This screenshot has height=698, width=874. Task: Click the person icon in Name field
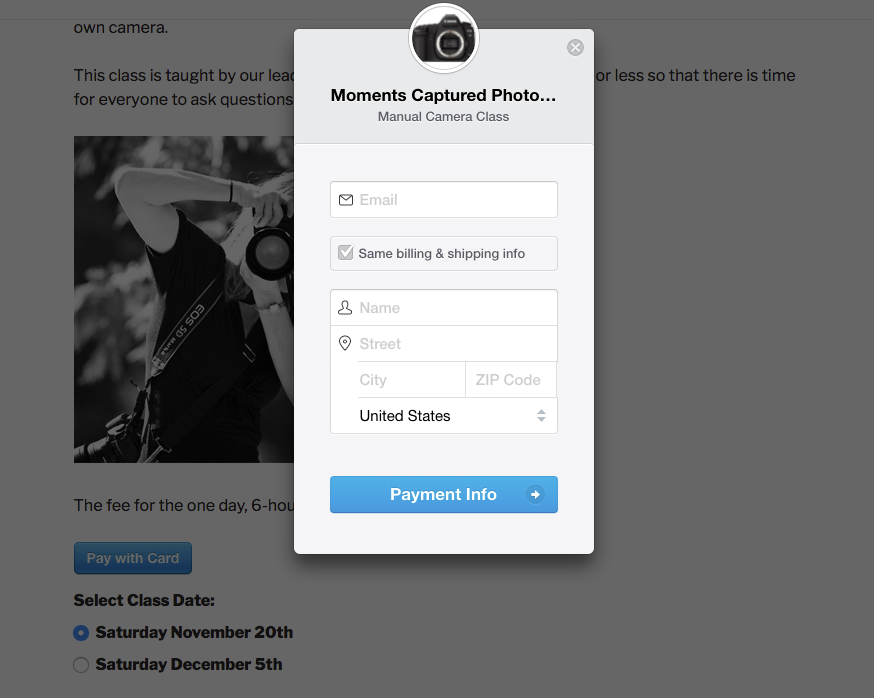pyautogui.click(x=346, y=308)
